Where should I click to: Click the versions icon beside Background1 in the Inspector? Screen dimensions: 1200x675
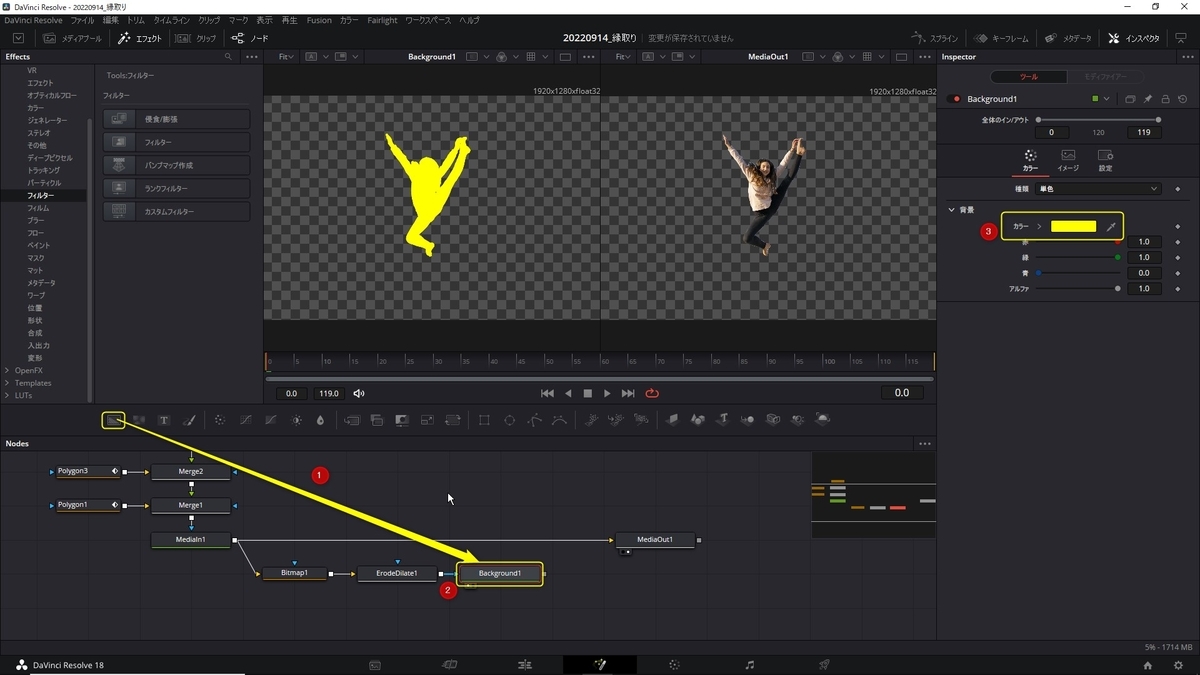(x=1130, y=99)
